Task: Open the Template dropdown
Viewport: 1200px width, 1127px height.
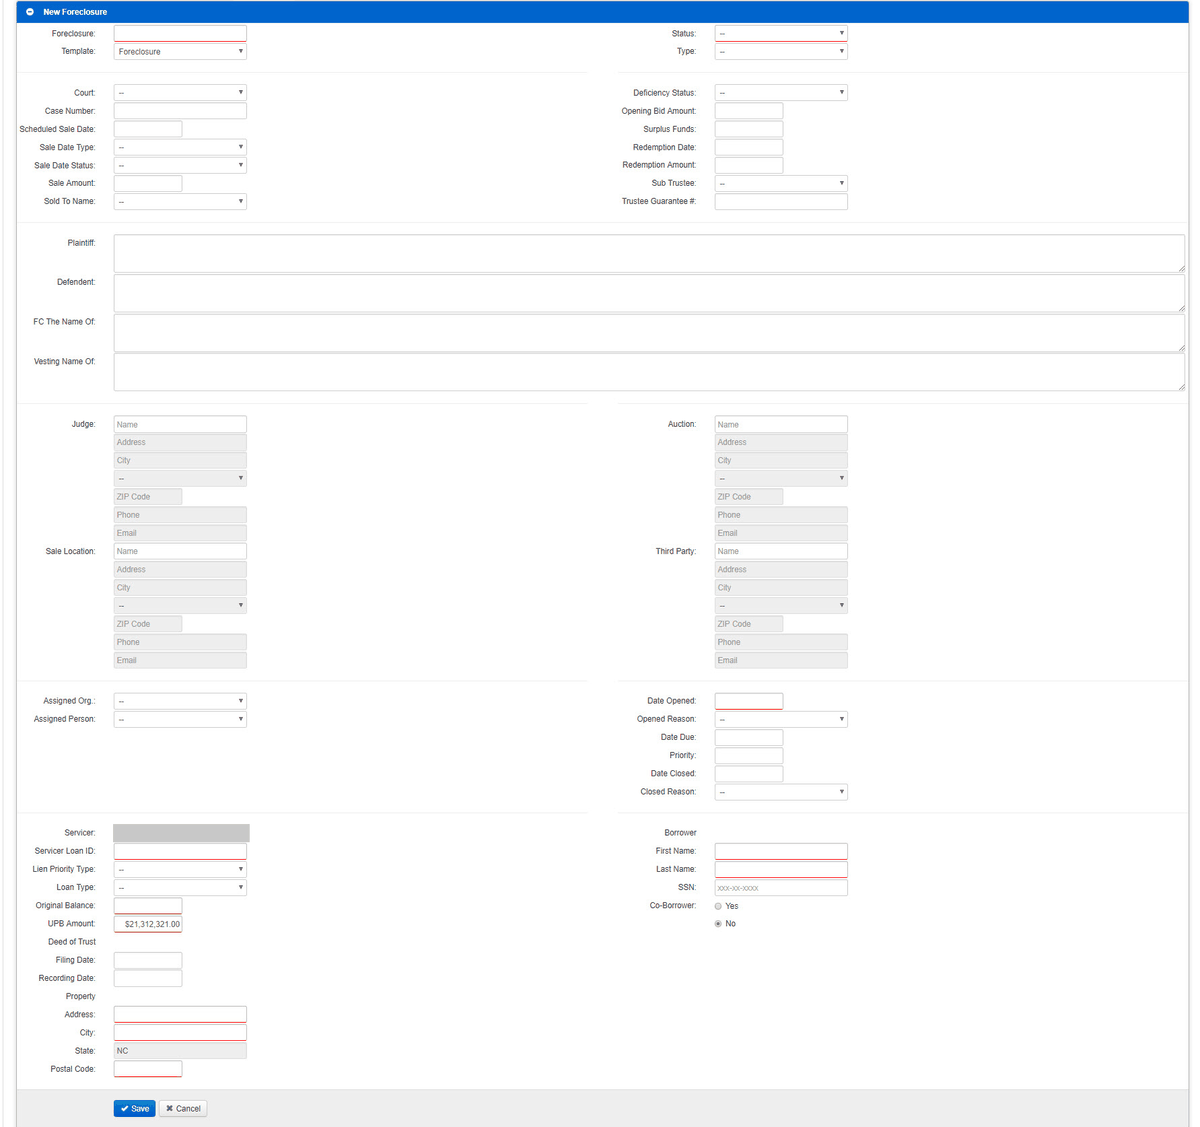Action: coord(180,51)
